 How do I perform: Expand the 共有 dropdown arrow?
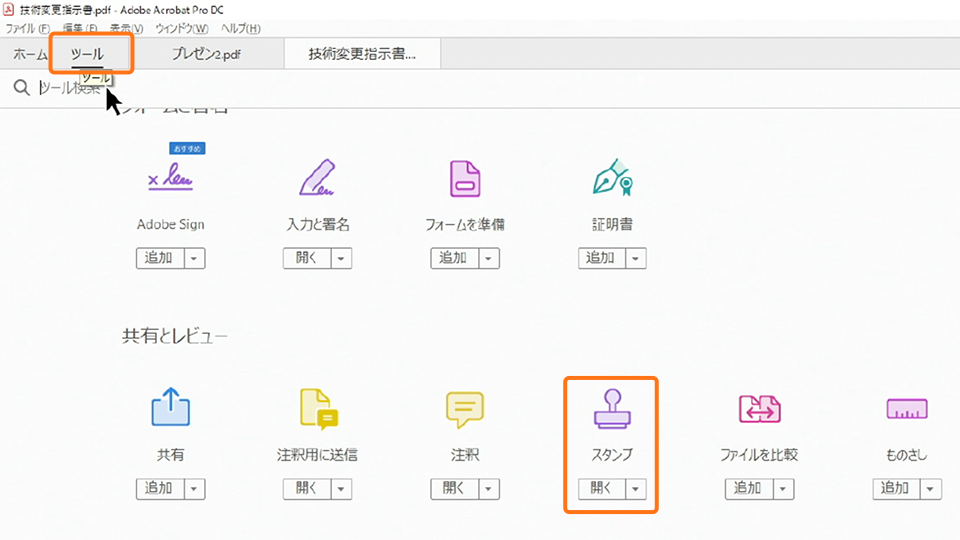pos(194,489)
